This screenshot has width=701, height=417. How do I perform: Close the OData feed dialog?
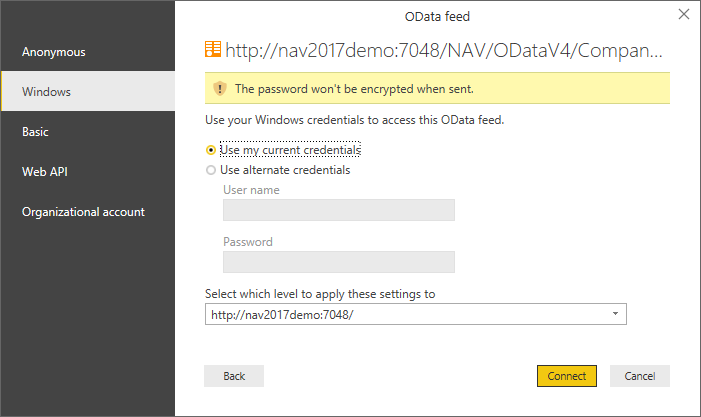pyautogui.click(x=684, y=14)
